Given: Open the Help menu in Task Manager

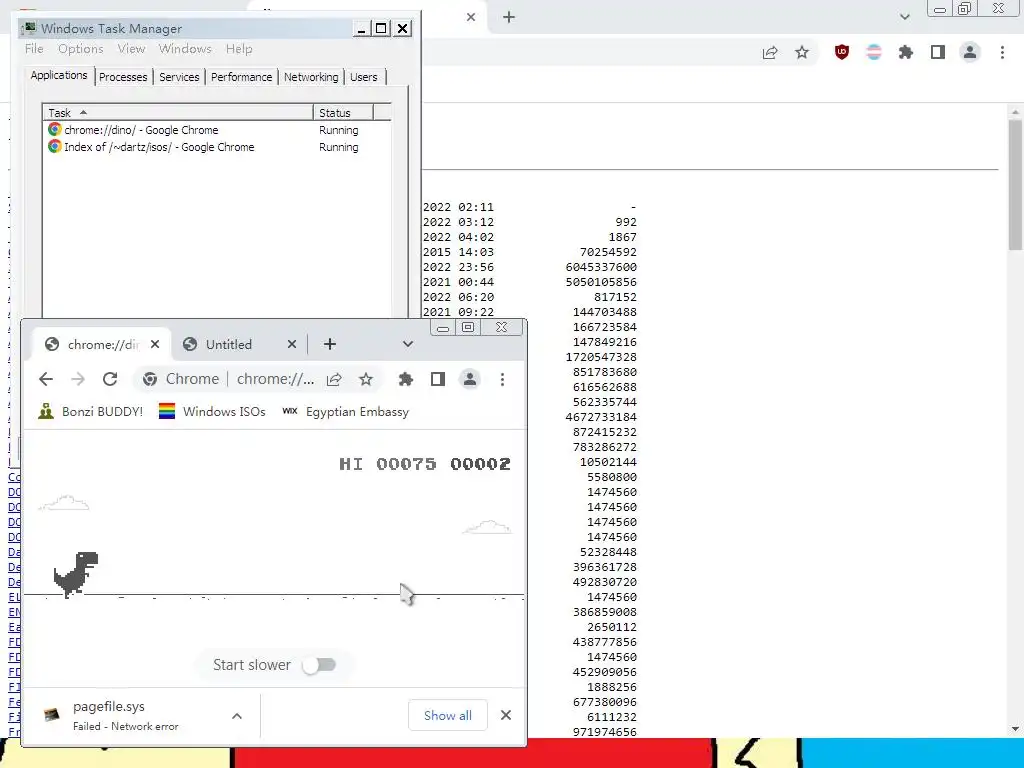Looking at the screenshot, I should pyautogui.click(x=239, y=49).
